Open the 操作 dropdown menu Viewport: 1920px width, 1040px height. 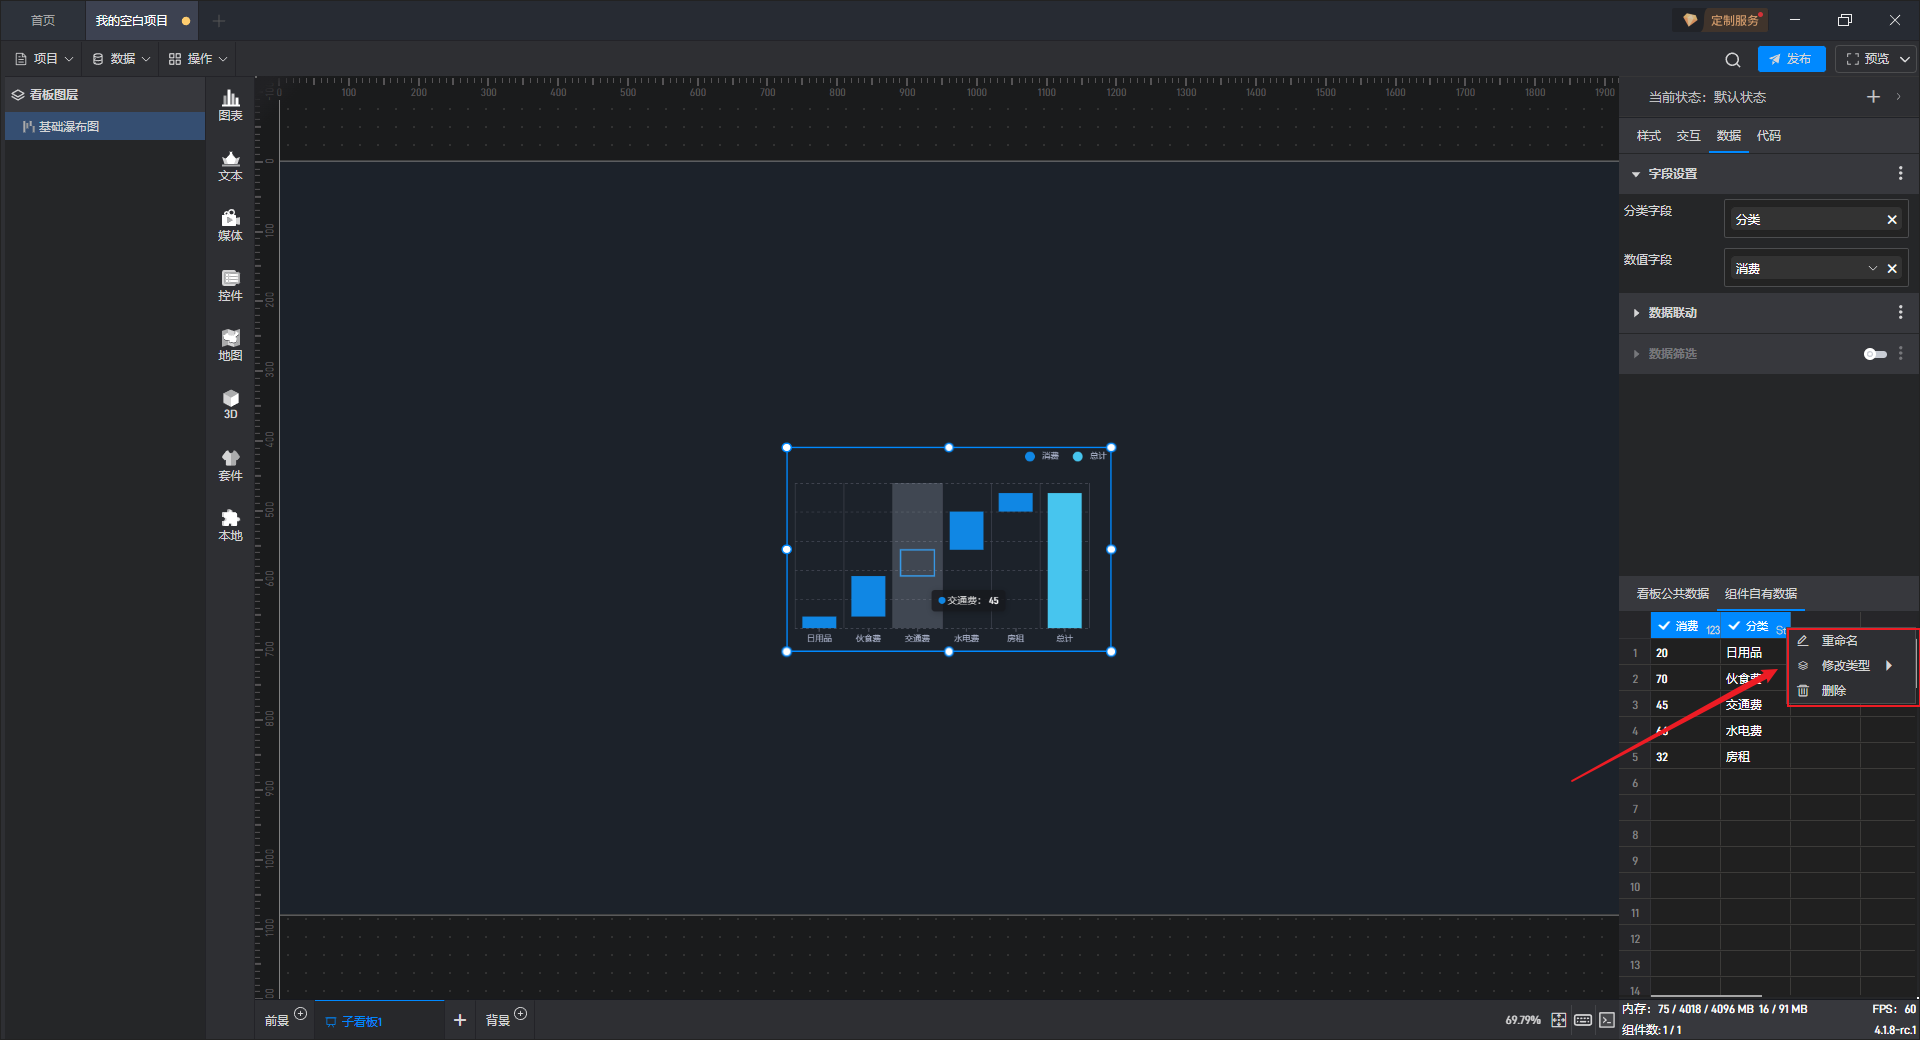click(x=198, y=59)
